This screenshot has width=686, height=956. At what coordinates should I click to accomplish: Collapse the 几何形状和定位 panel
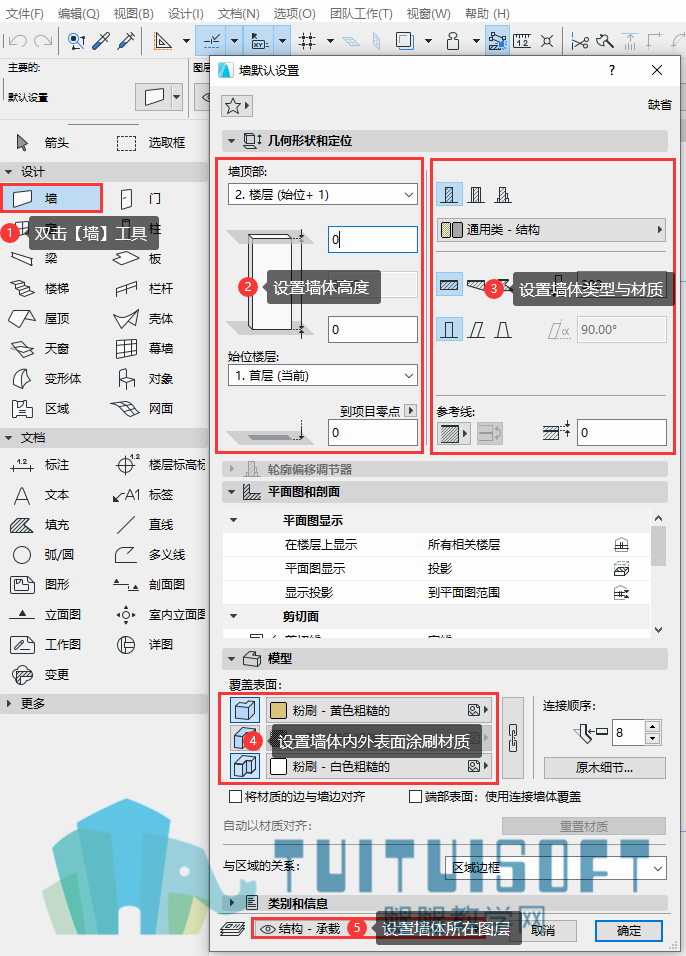pos(231,141)
